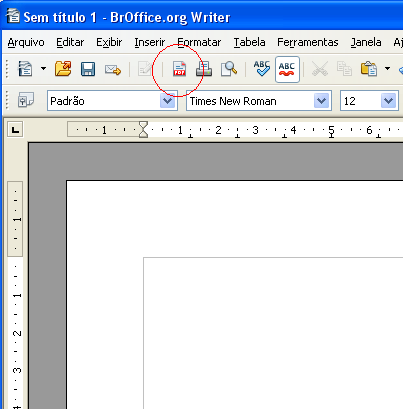The image size is (405, 409).
Task: Open font size 12 dropdown
Action: coord(388,101)
